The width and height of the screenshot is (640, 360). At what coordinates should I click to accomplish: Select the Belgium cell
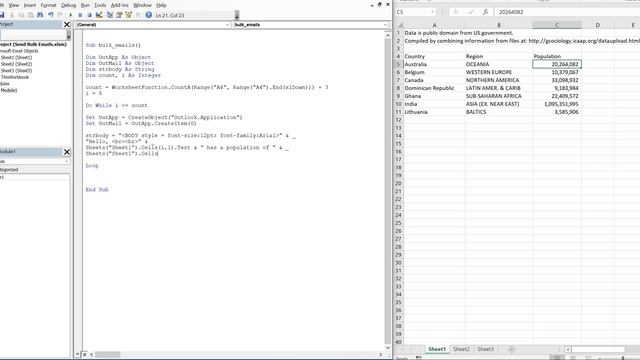click(x=434, y=72)
